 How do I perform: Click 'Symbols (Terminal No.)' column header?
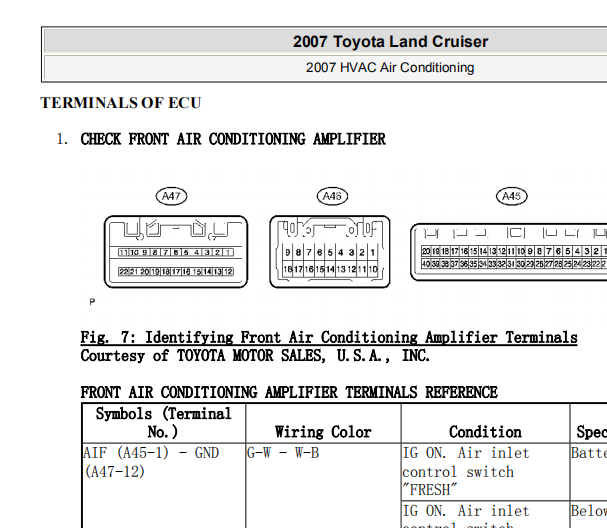(x=163, y=423)
